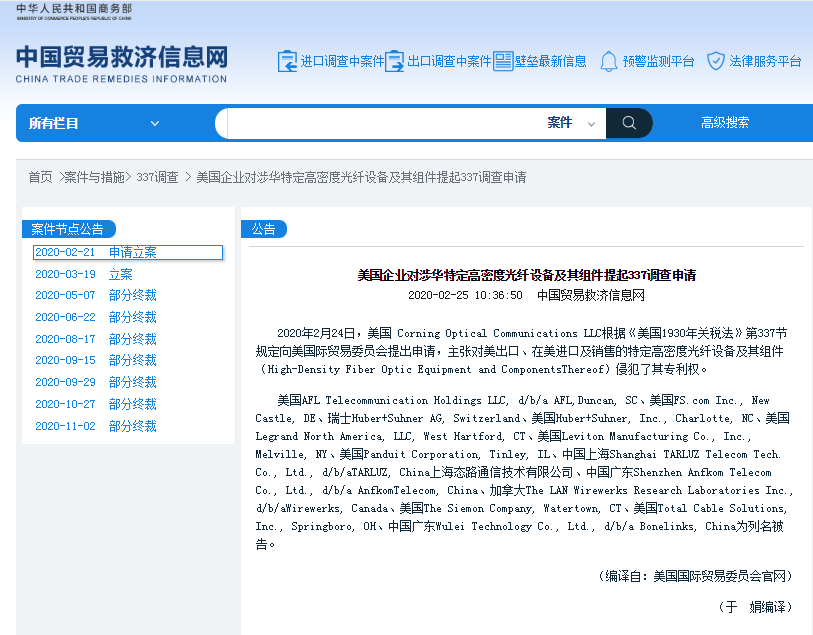Go to 案件与措施 in breadcrumb
The height and width of the screenshot is (635, 813).
[x=94, y=177]
